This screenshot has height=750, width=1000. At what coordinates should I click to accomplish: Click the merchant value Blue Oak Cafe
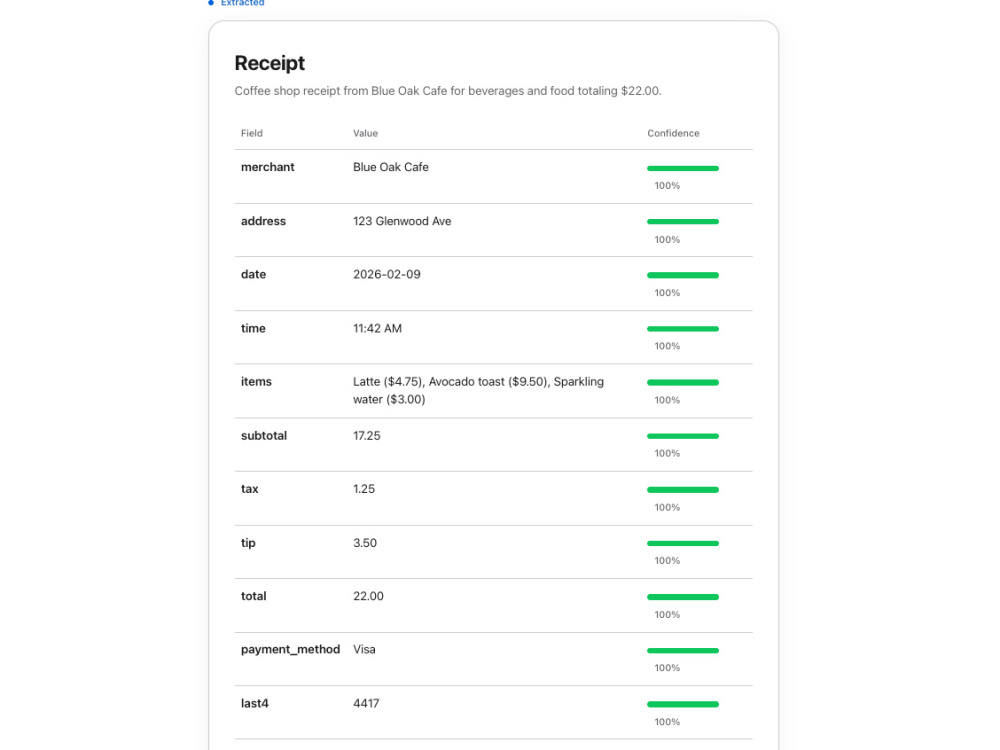391,167
